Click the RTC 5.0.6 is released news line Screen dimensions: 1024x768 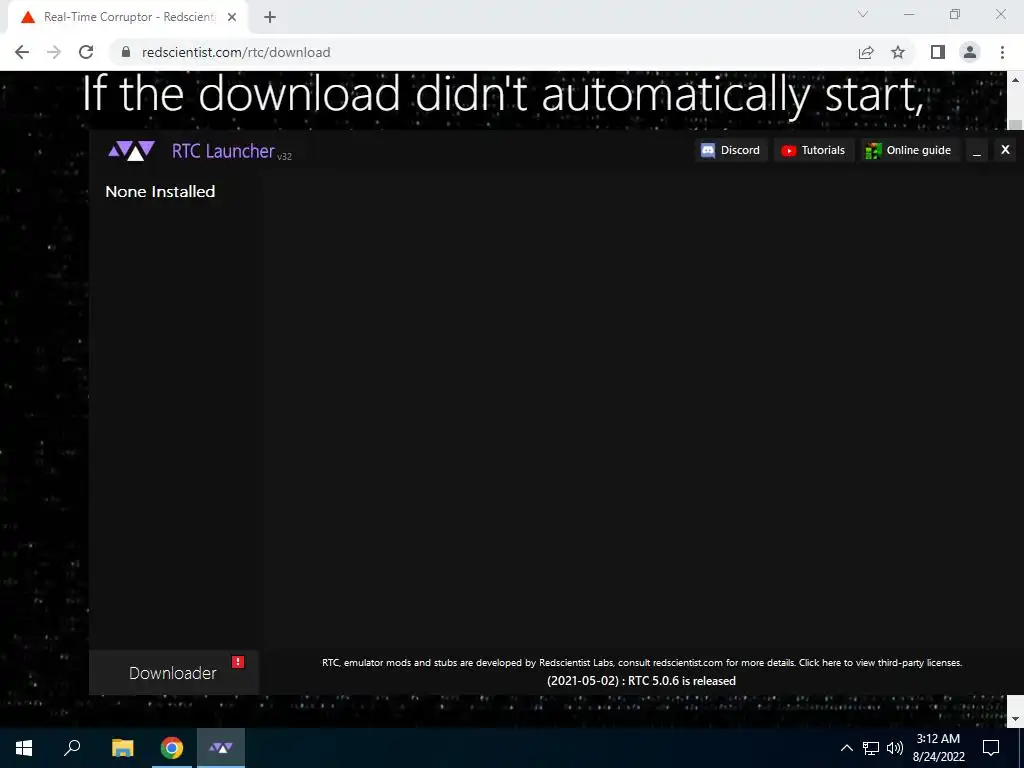(x=641, y=680)
